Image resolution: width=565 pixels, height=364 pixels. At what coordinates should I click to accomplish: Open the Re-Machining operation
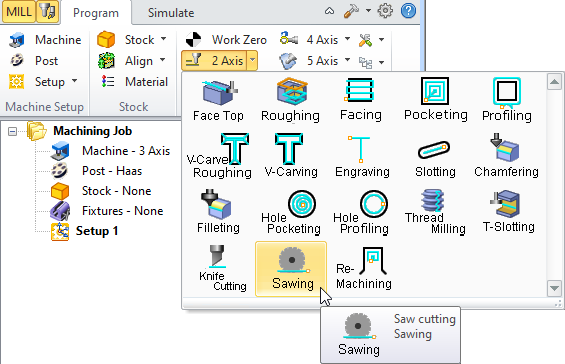point(363,268)
